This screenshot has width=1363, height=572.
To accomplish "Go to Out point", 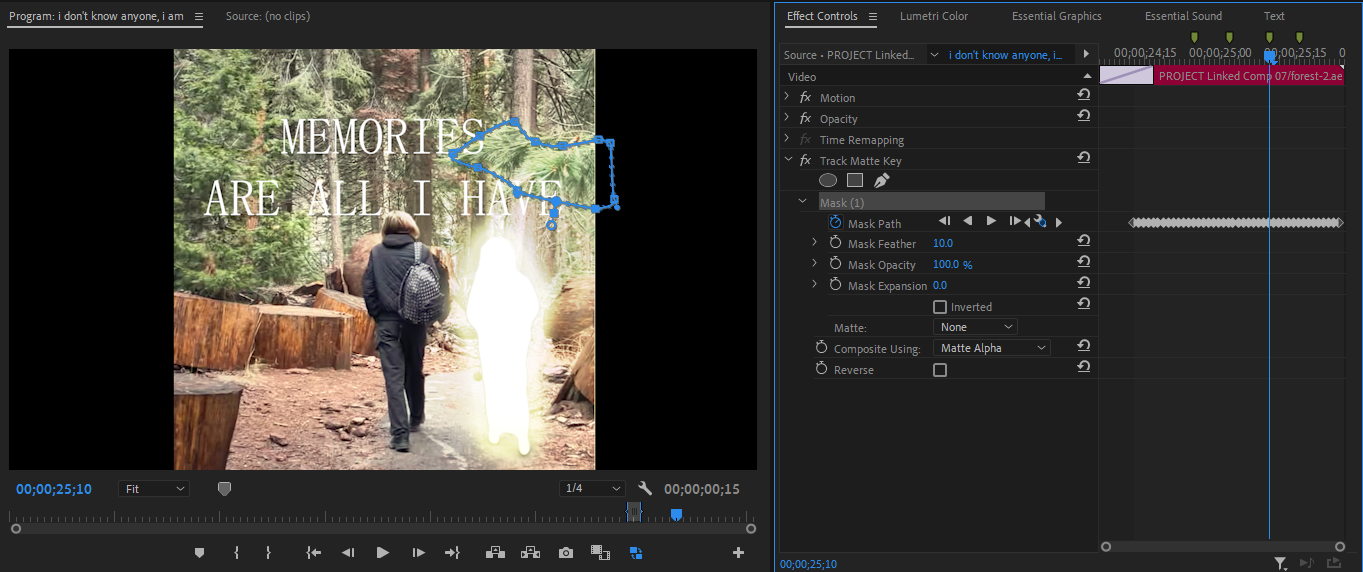I will click(x=452, y=552).
